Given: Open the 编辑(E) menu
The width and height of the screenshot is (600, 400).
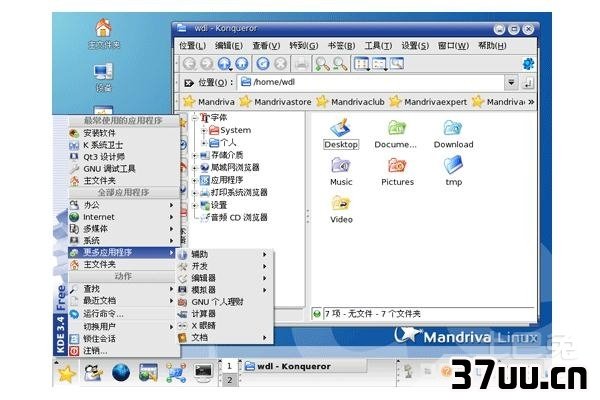Looking at the screenshot, I should 229,46.
